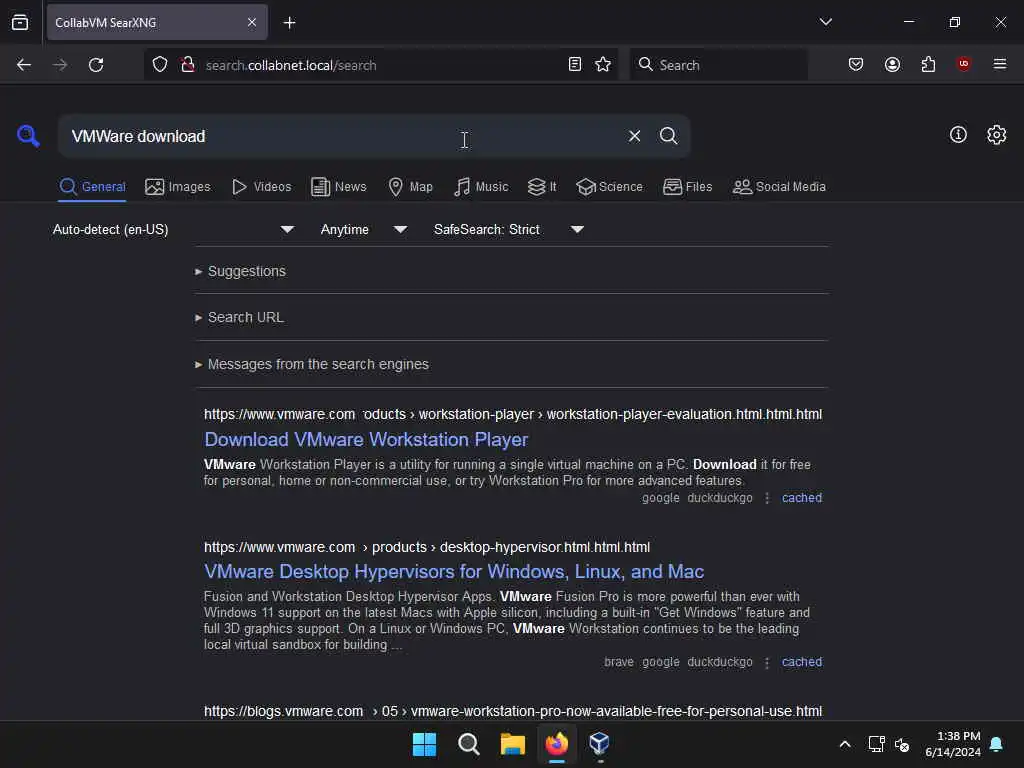Viewport: 1024px width, 768px height.
Task: Open the muted volume tray icon
Action: 902,744
